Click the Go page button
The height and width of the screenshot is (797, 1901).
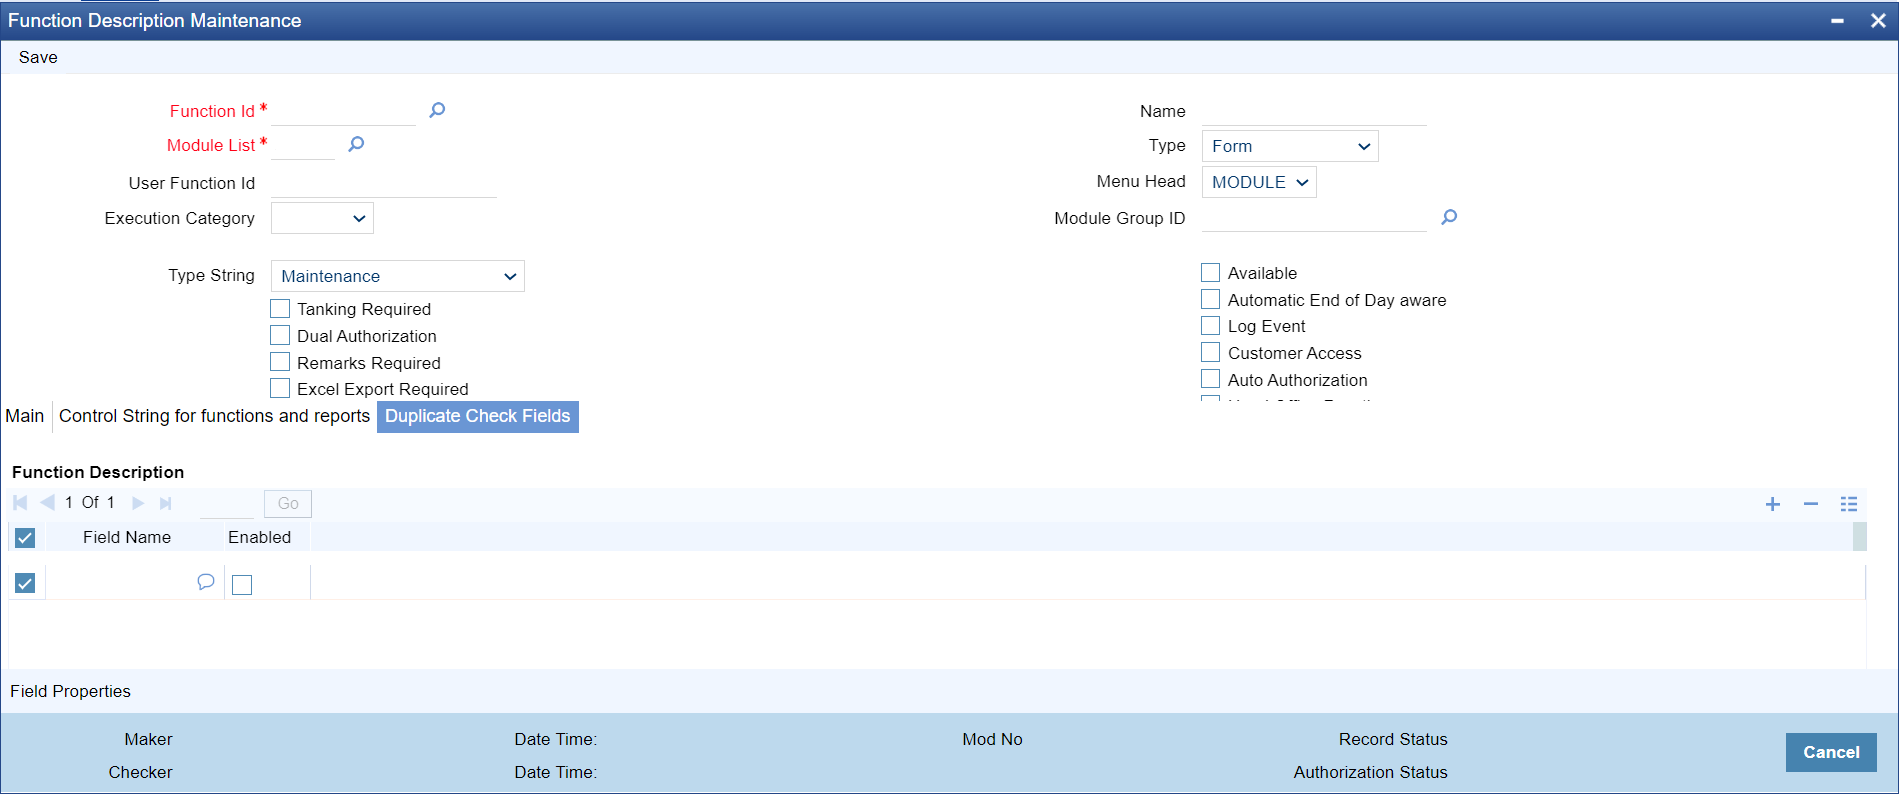(x=288, y=503)
